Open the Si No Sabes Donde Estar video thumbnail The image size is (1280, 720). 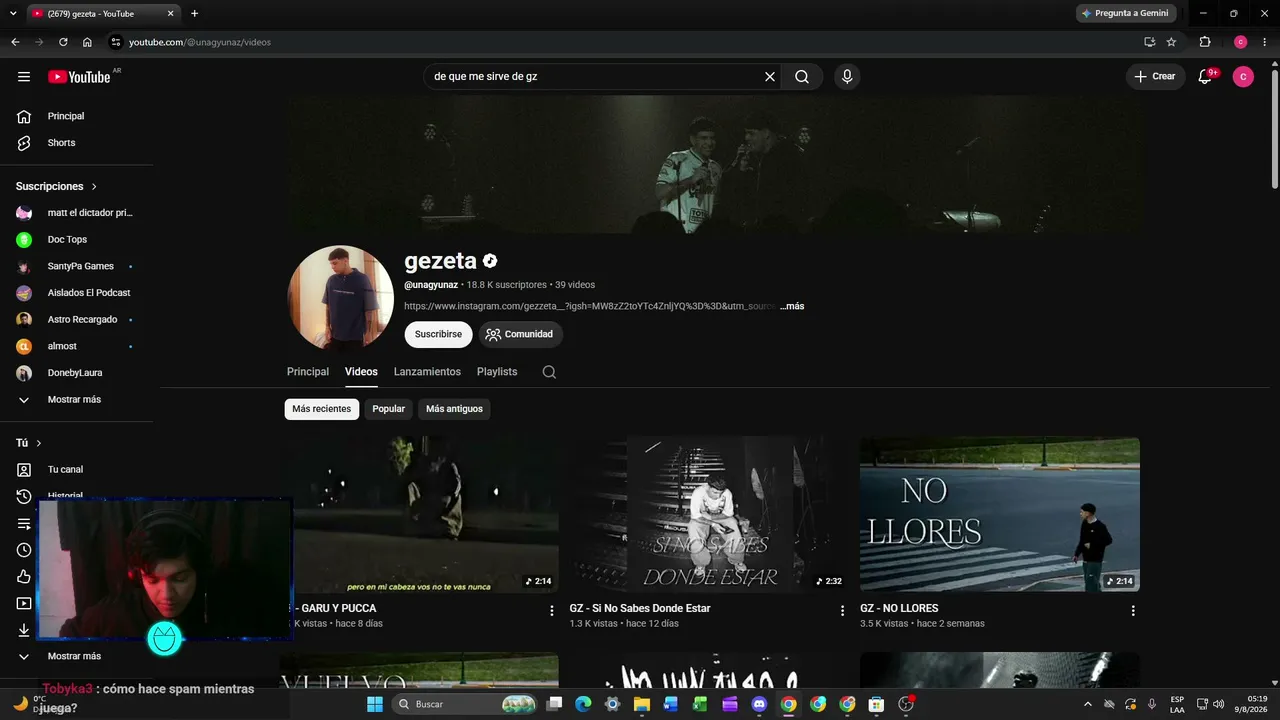pos(709,515)
